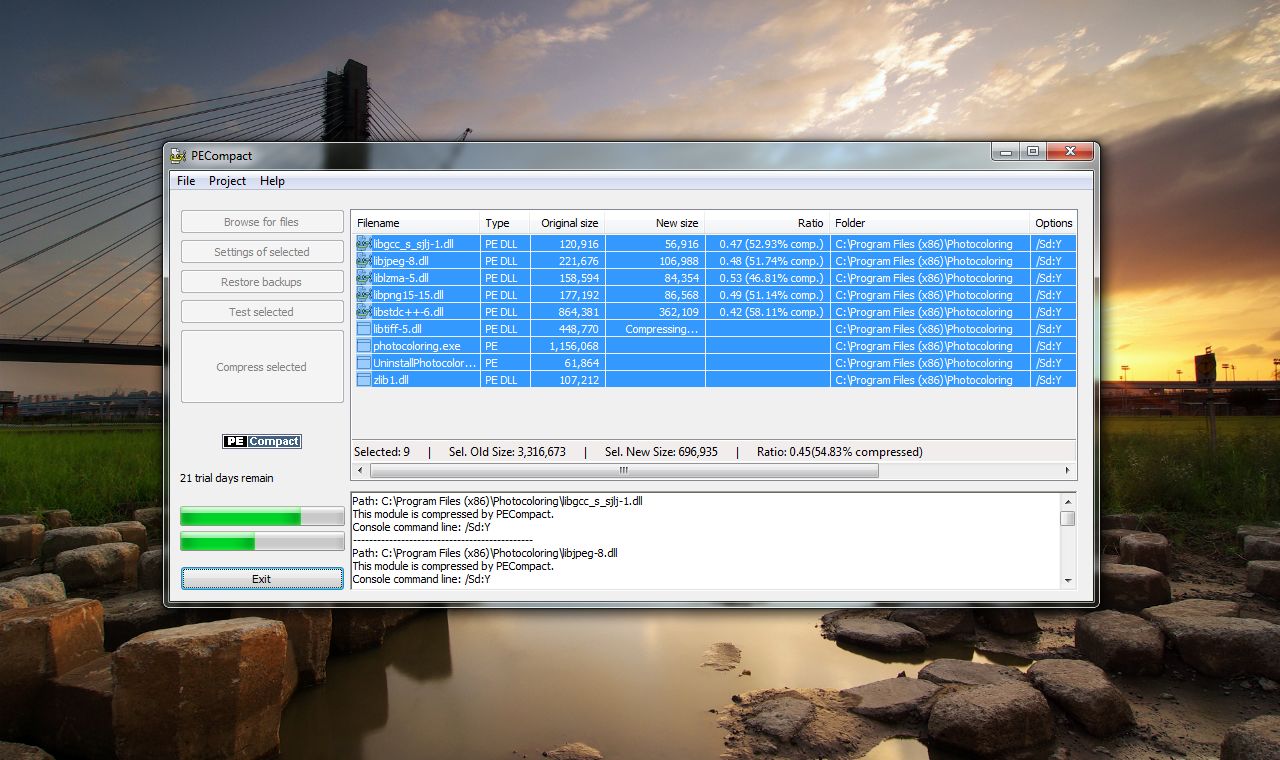Click log pane scroll down arrow

(x=1068, y=580)
